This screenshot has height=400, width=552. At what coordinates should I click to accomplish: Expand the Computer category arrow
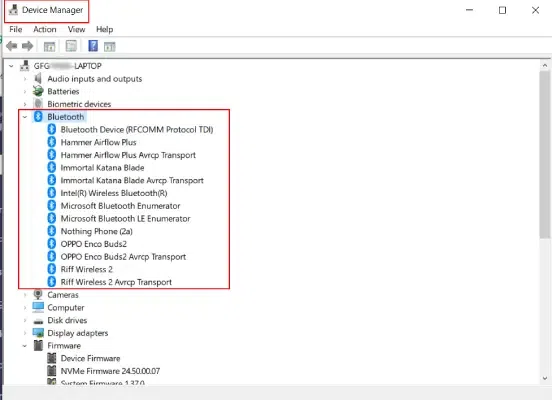coord(25,307)
